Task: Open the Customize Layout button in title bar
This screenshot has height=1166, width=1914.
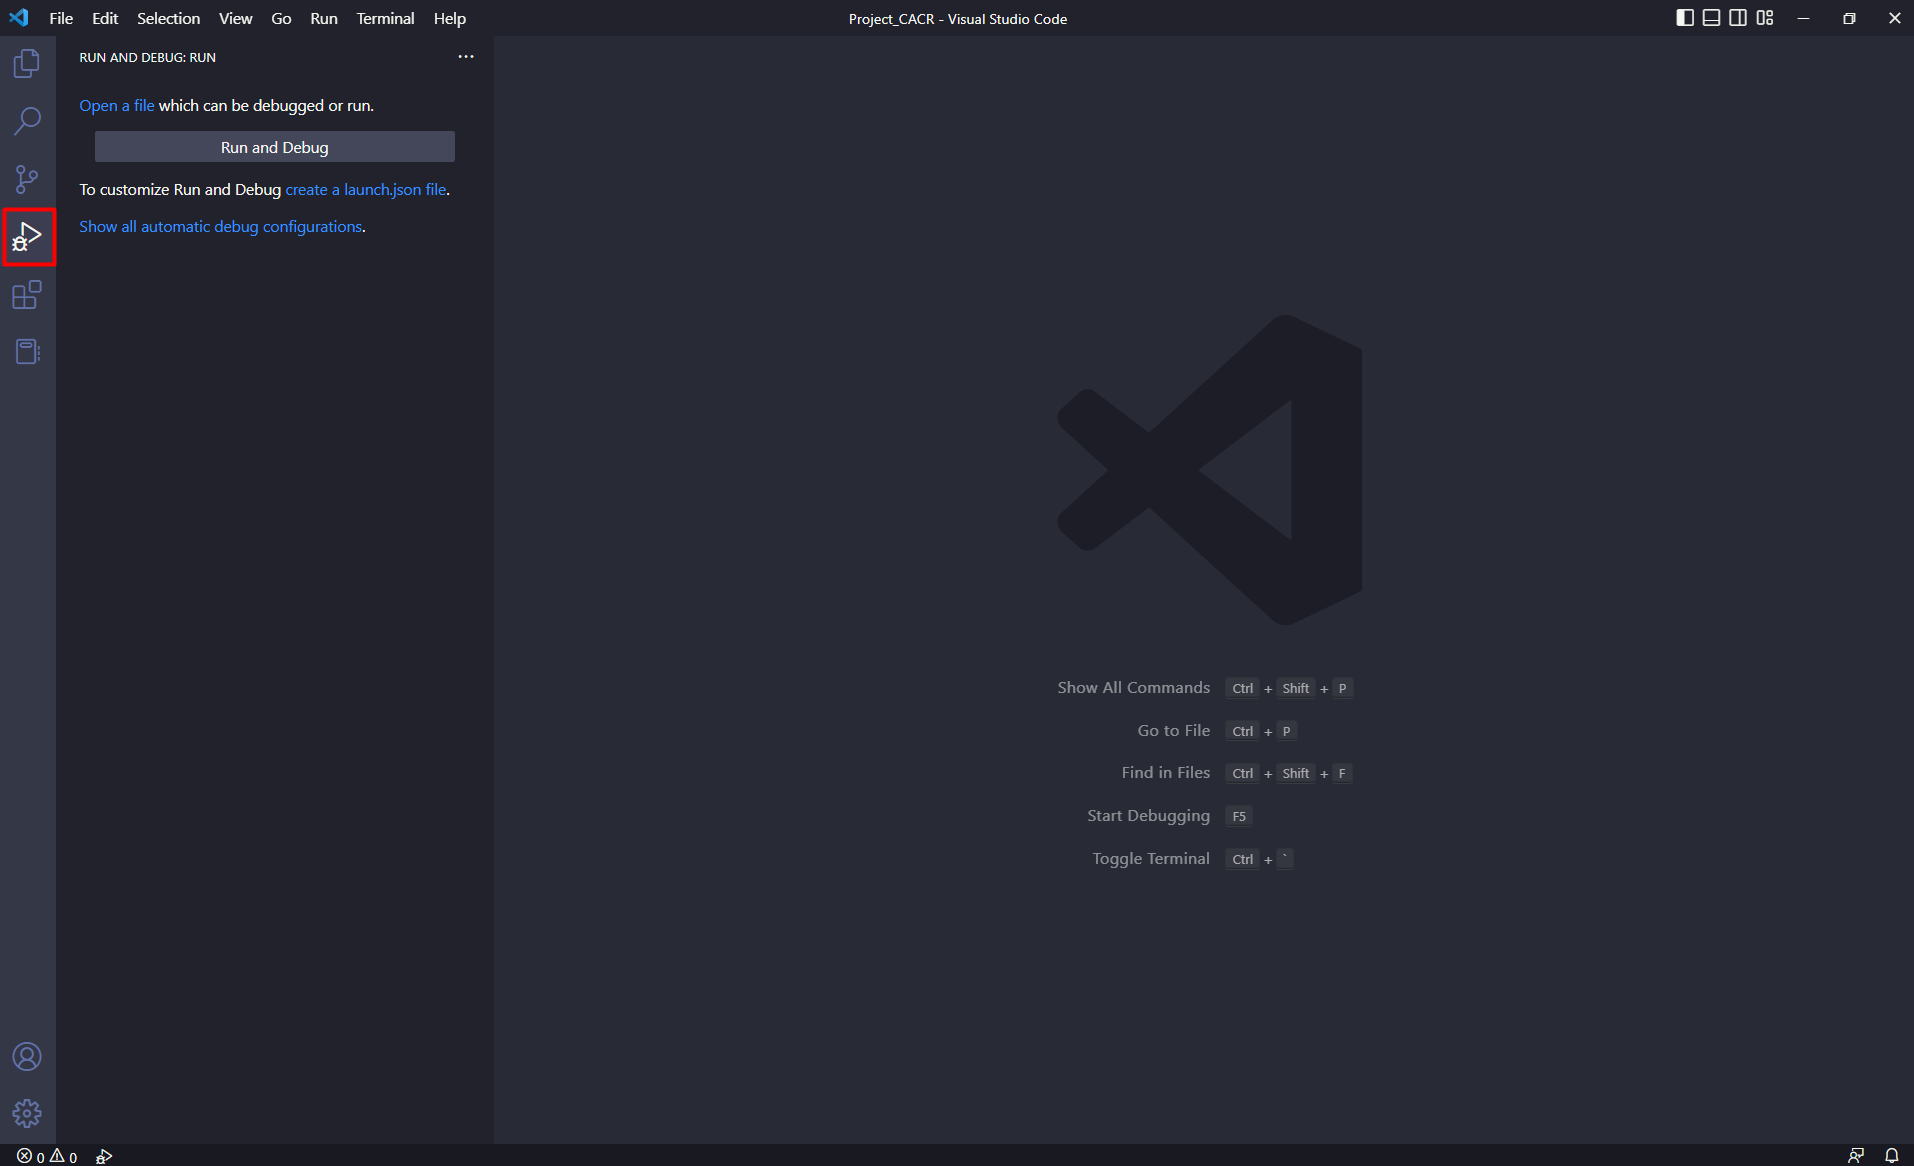Action: click(x=1765, y=18)
